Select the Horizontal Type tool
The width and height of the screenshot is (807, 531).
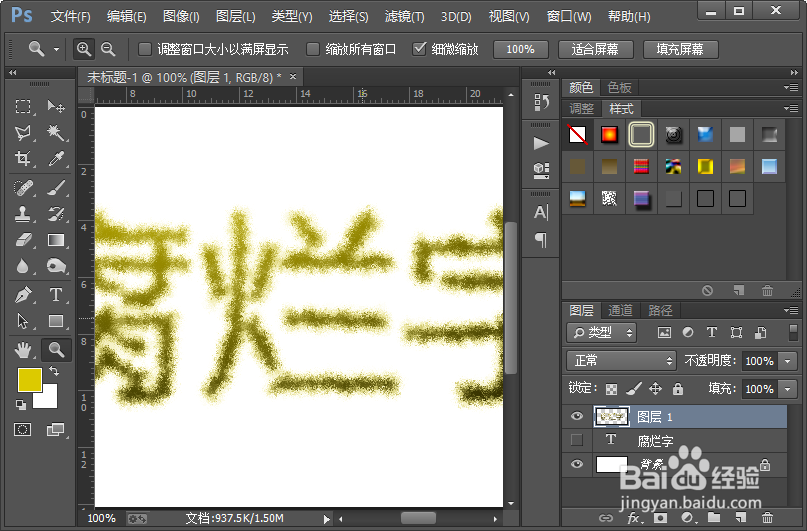click(56, 295)
